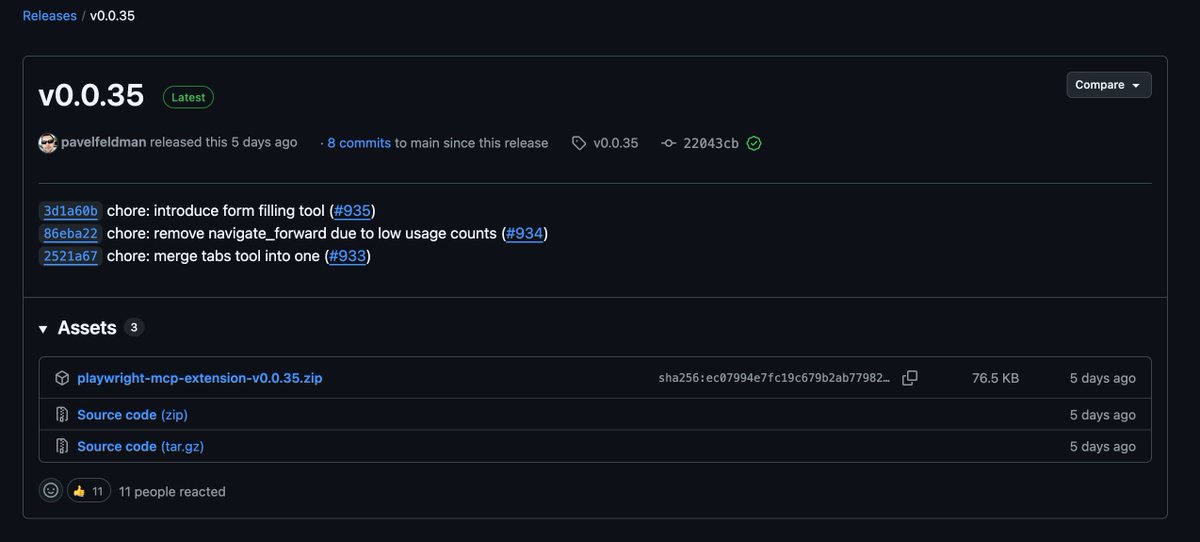Click the Assets count badge 3
This screenshot has height=542, width=1200.
click(x=135, y=327)
